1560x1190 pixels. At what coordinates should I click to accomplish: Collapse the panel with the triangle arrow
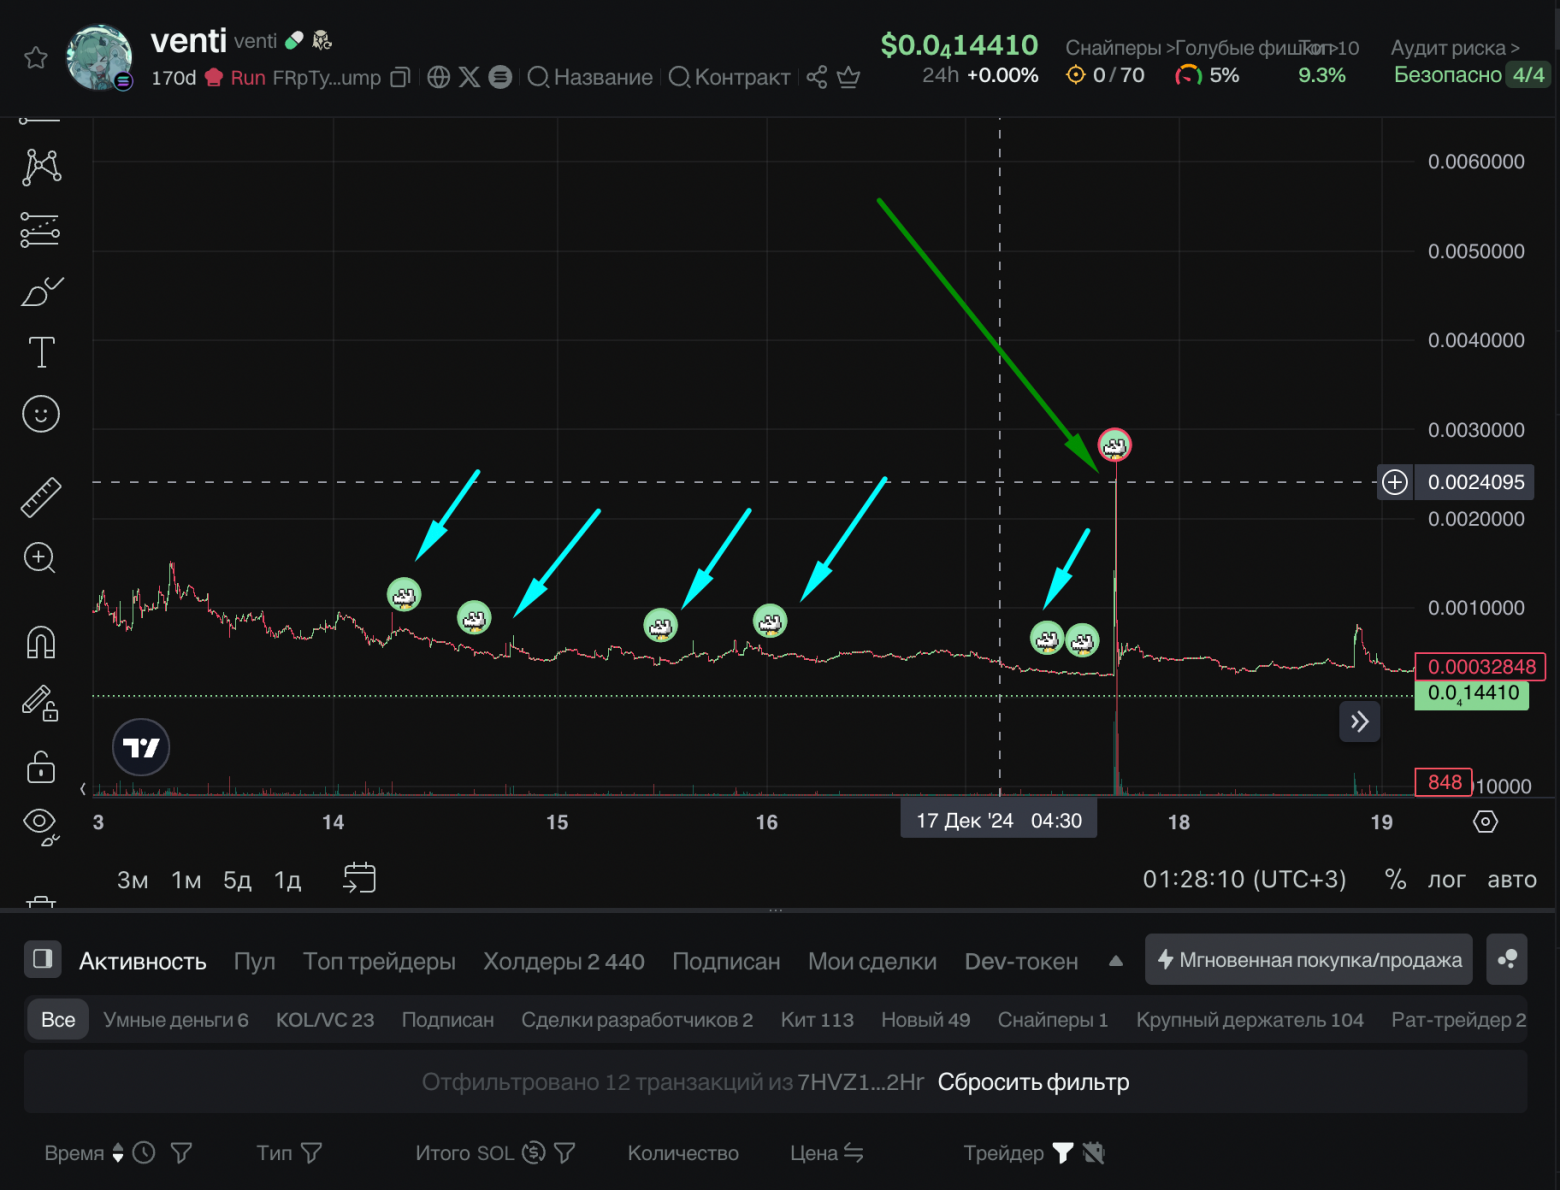[1116, 961]
